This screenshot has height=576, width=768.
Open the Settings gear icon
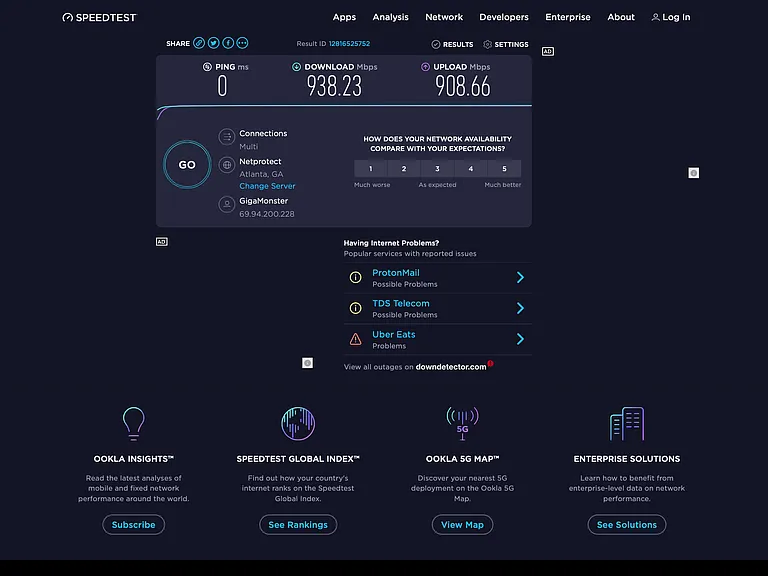click(x=487, y=45)
